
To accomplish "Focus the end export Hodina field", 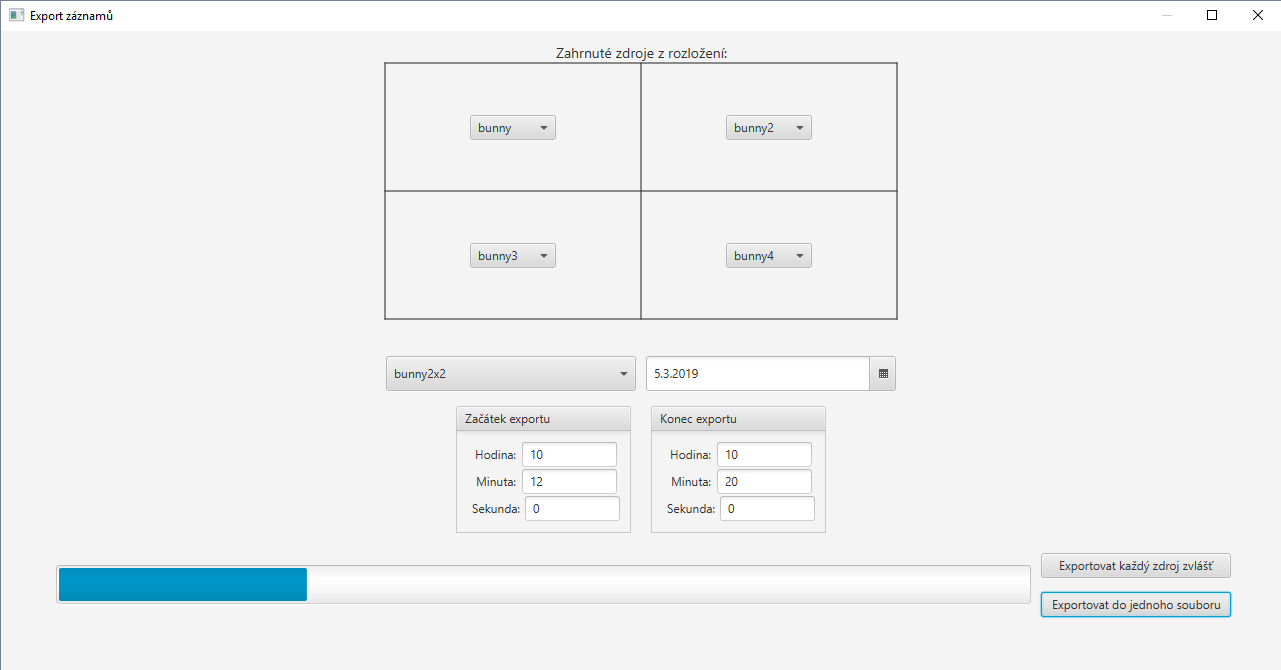I will pyautogui.click(x=764, y=455).
